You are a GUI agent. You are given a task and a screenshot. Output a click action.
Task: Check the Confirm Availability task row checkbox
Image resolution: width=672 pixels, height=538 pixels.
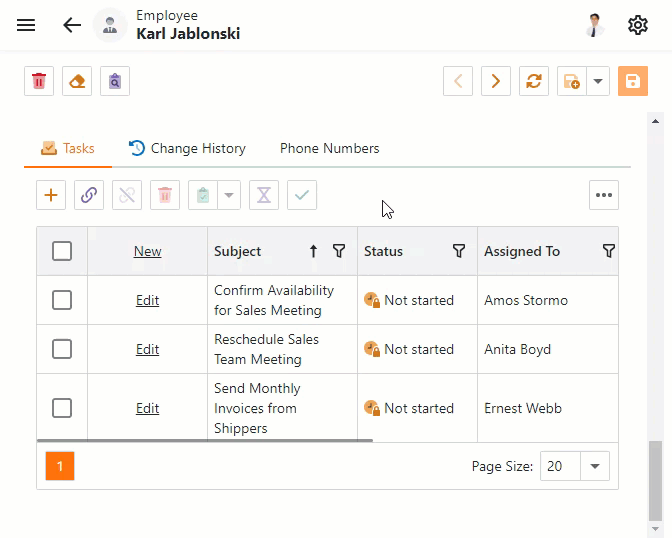coord(62,300)
